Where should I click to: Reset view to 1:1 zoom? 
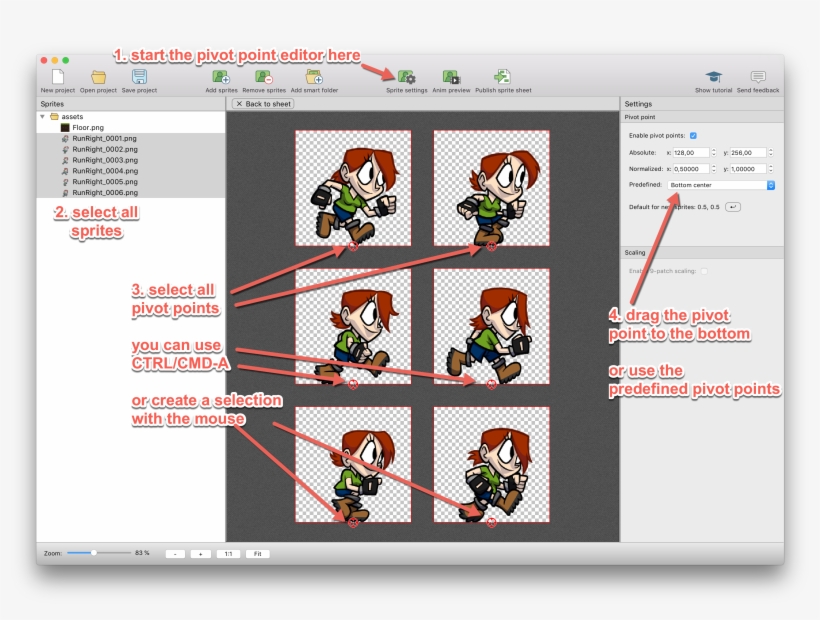(x=227, y=553)
